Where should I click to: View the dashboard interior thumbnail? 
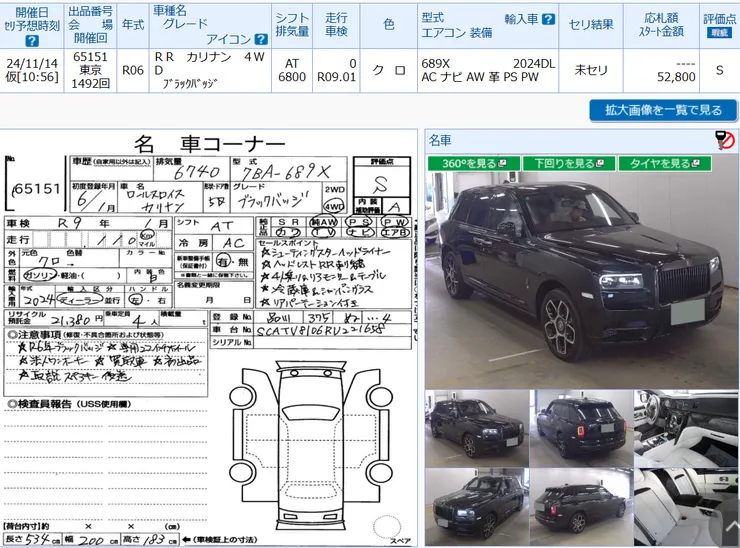[686, 427]
